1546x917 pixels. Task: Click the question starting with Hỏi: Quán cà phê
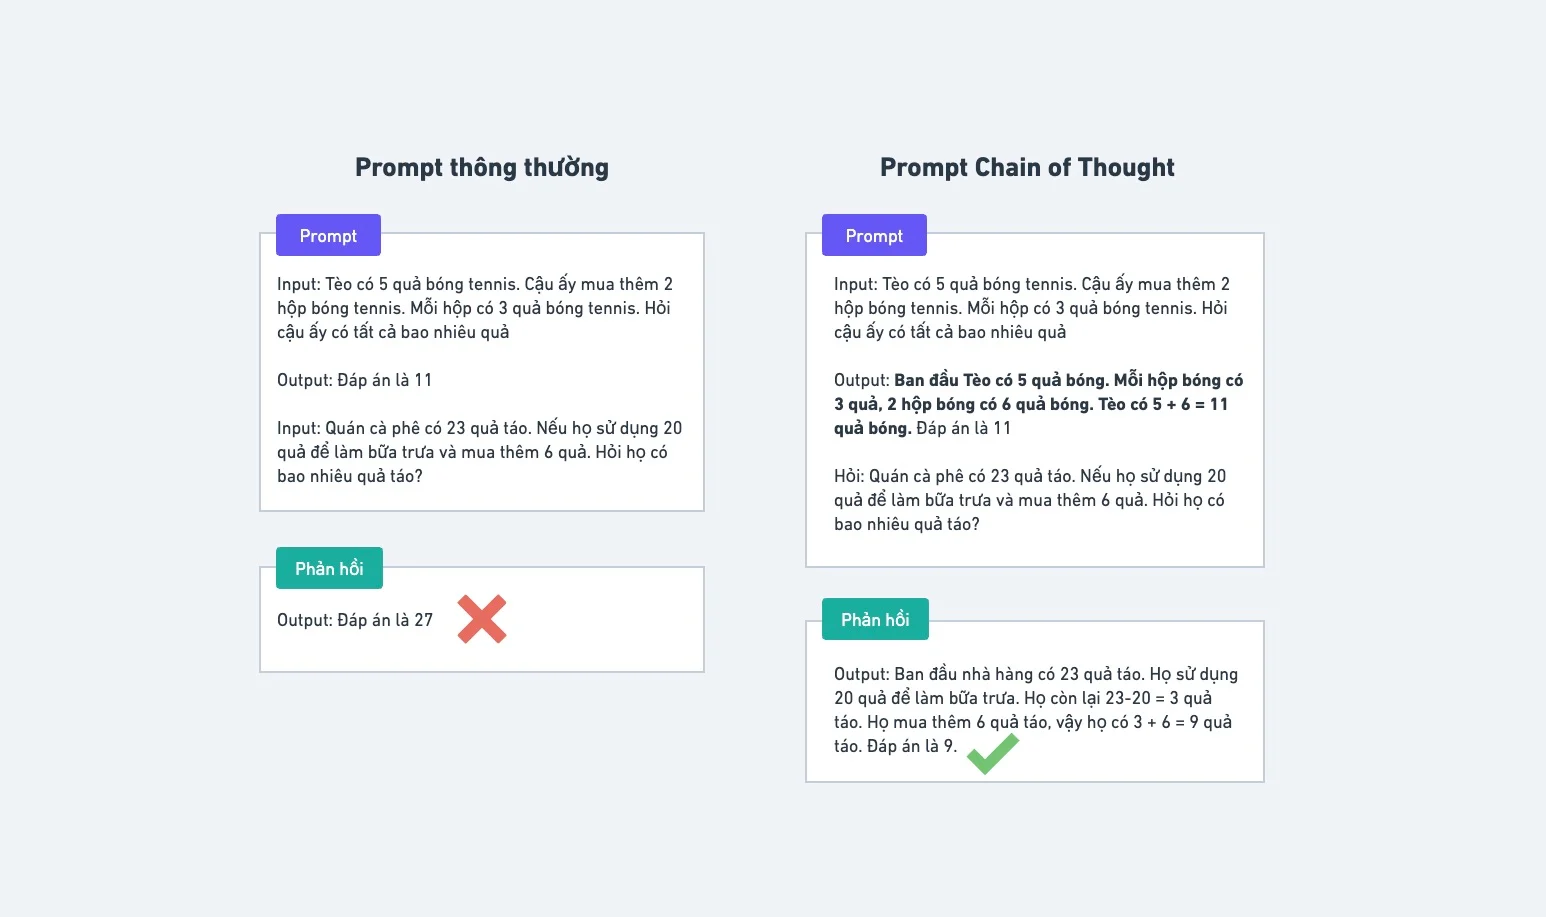(x=1030, y=500)
